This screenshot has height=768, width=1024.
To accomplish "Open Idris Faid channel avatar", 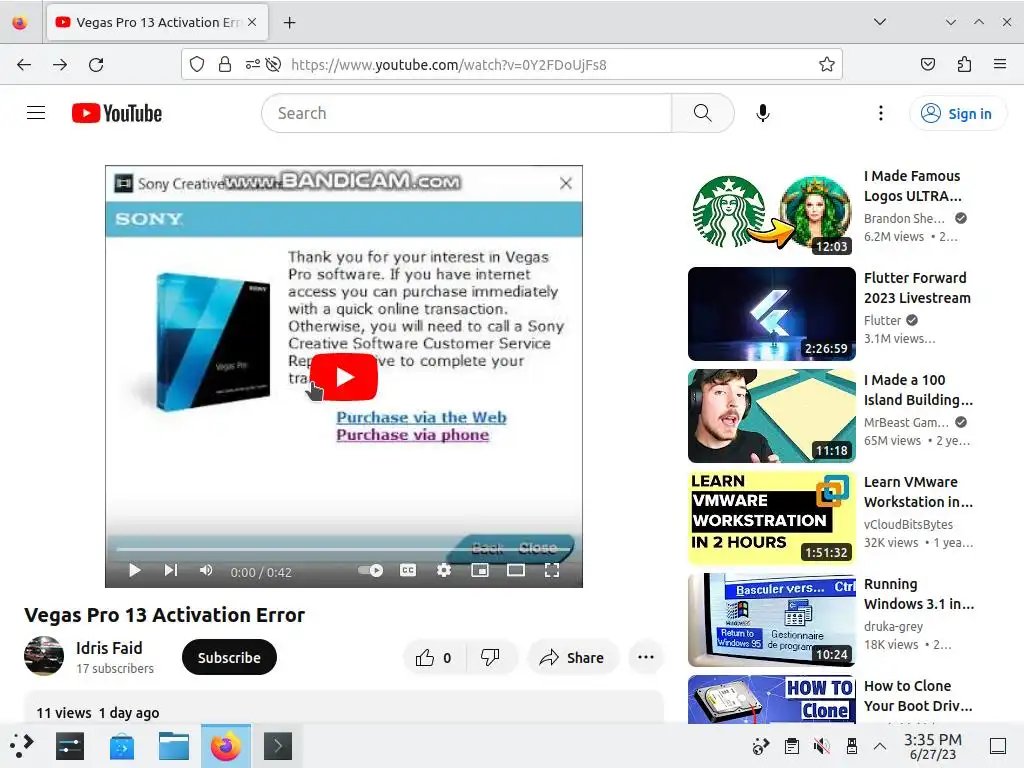I will pyautogui.click(x=44, y=656).
